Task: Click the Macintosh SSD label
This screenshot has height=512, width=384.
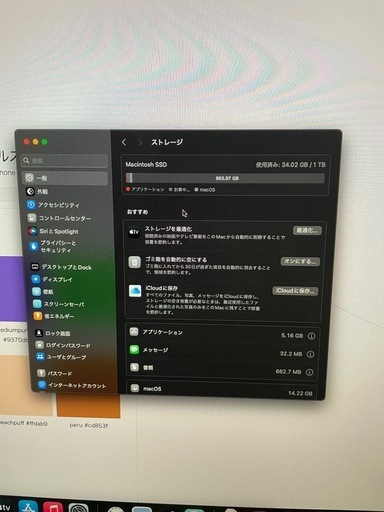Action: pos(146,164)
